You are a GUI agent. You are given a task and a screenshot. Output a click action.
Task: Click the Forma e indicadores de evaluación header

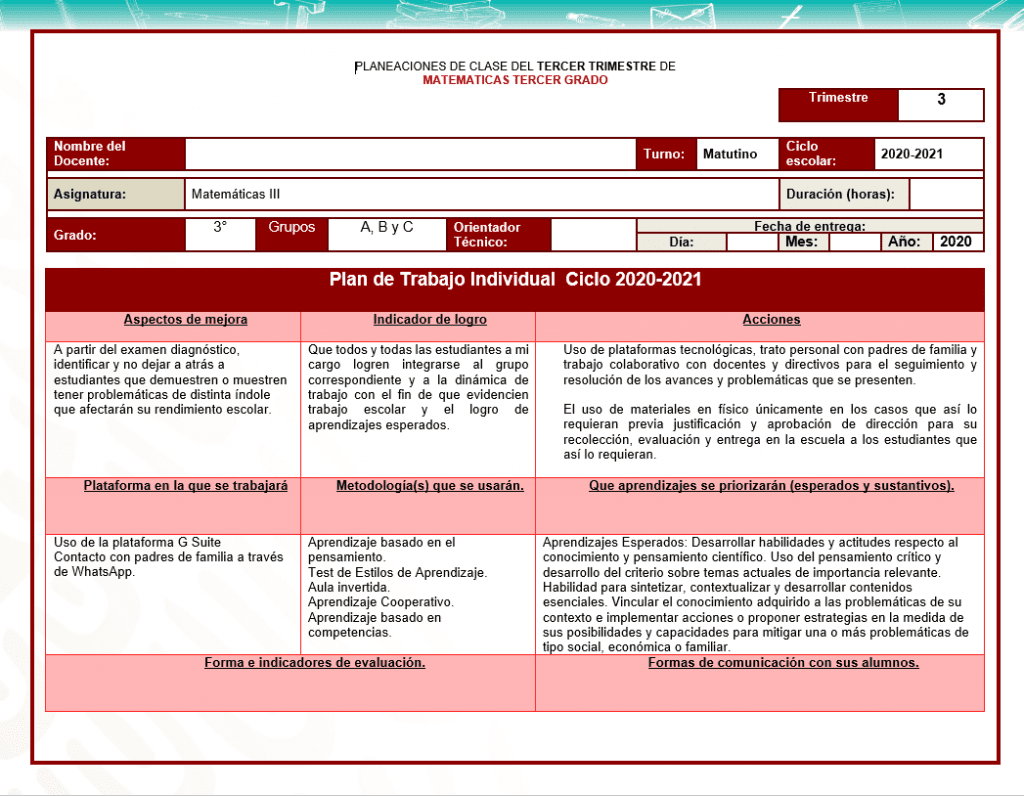[315, 663]
